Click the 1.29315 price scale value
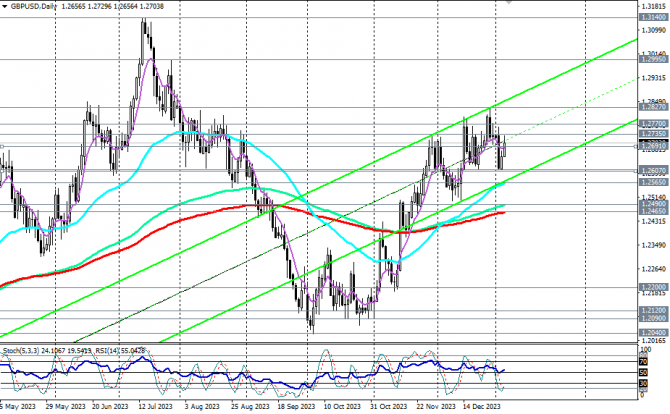 [654, 78]
